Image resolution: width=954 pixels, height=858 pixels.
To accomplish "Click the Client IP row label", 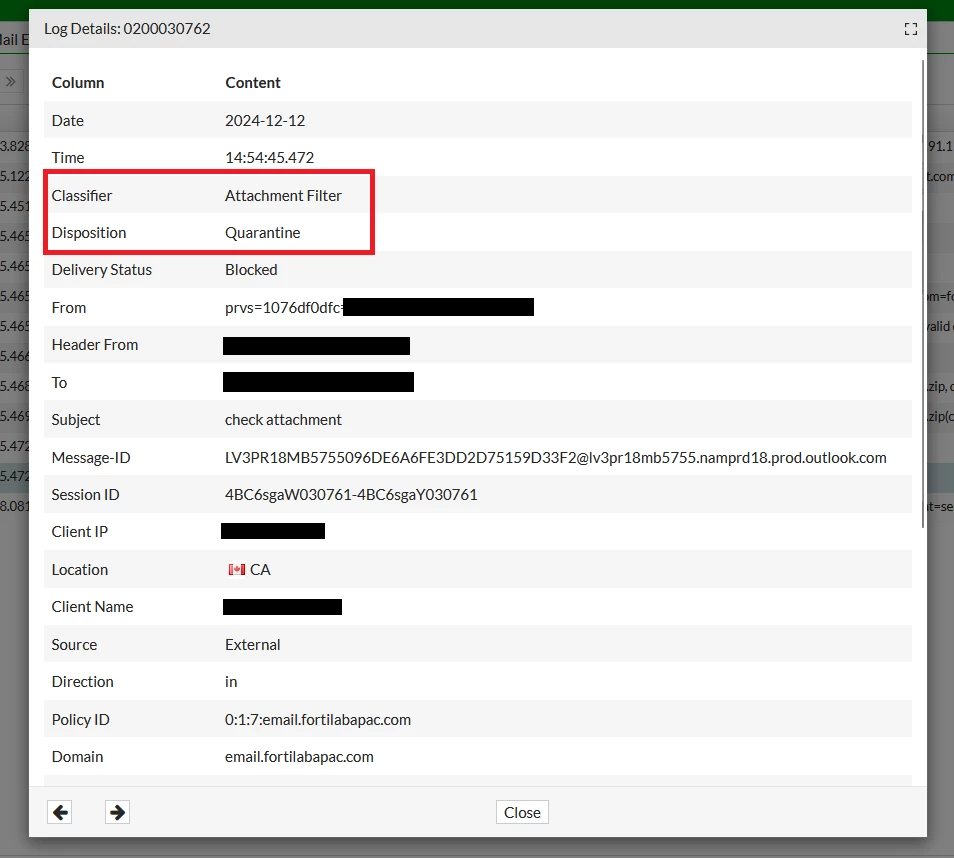I will pyautogui.click(x=80, y=532).
